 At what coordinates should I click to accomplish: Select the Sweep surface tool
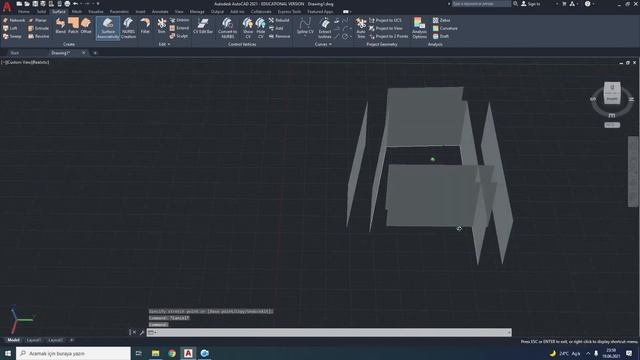(12, 36)
